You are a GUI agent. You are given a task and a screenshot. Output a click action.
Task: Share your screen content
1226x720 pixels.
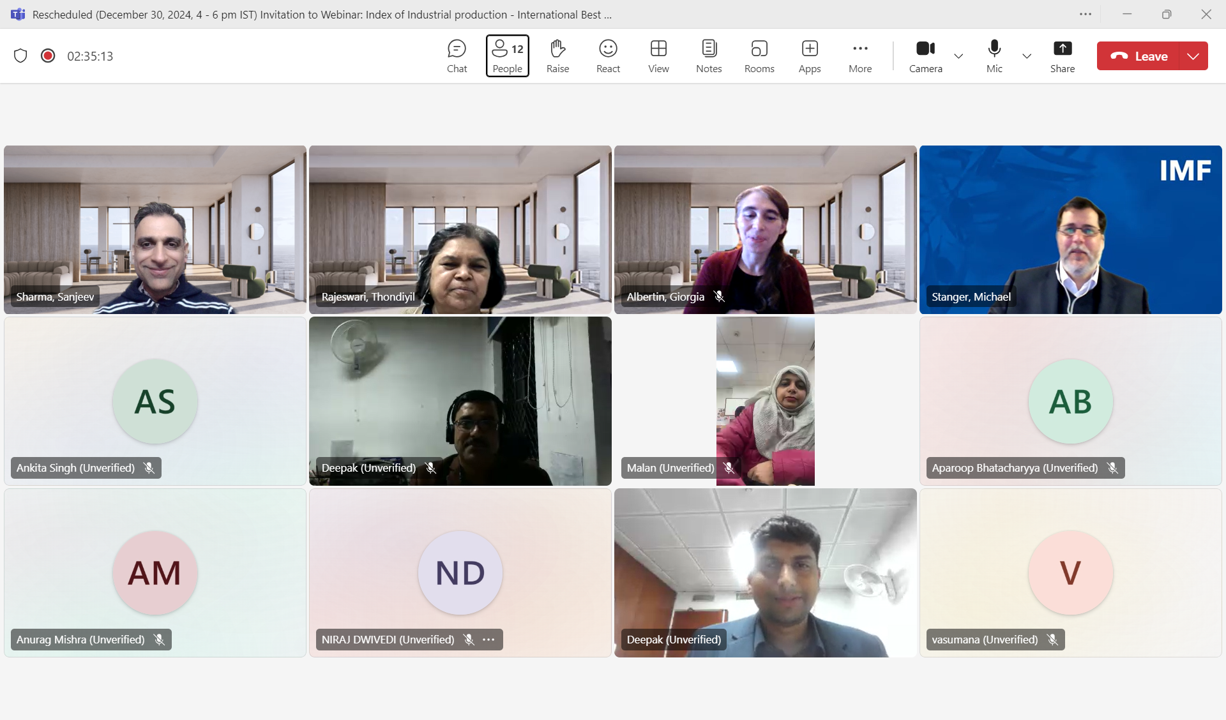pos(1062,56)
